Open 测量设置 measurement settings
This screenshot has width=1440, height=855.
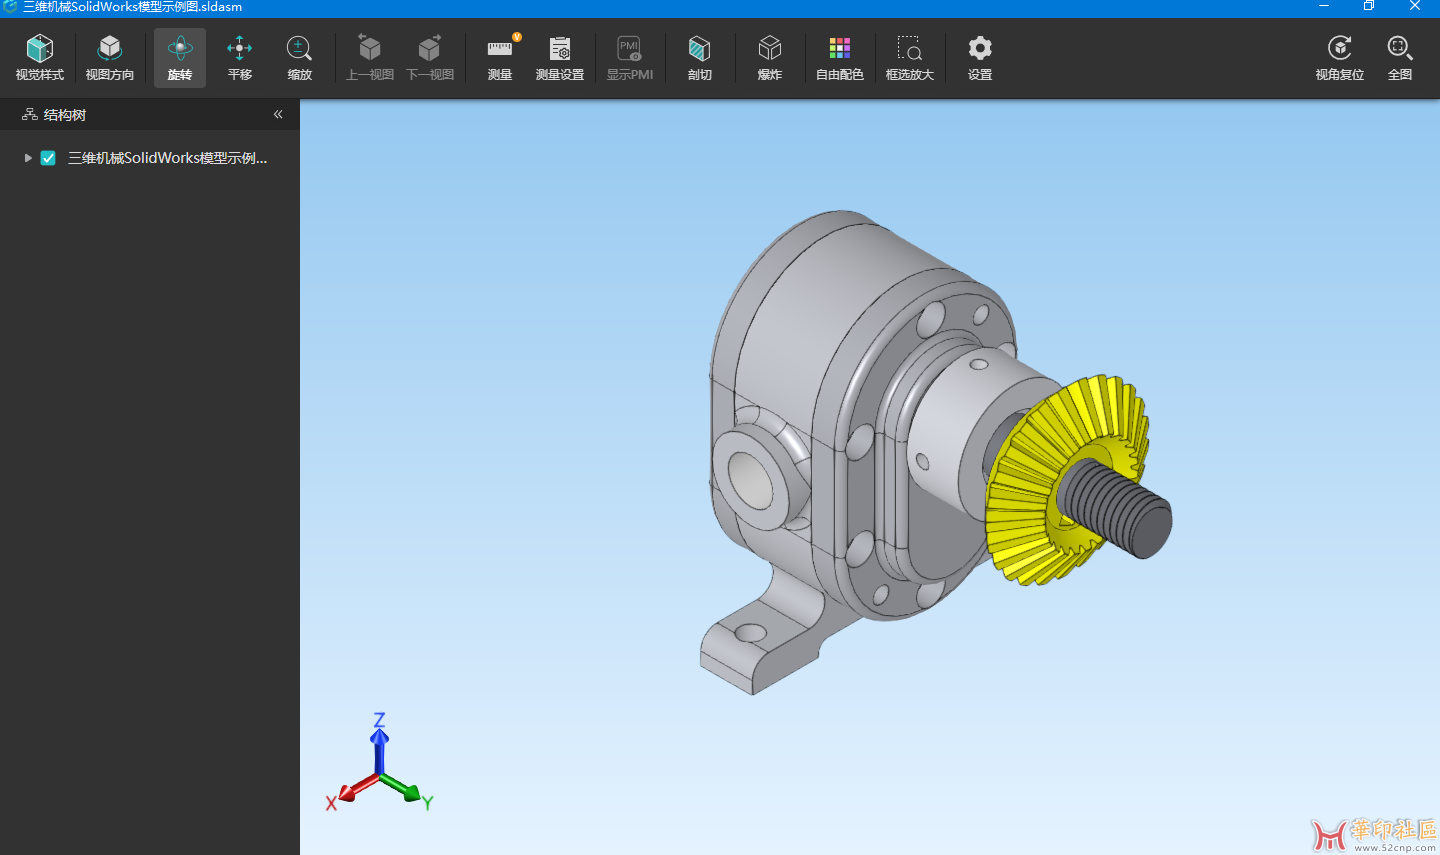tap(560, 58)
